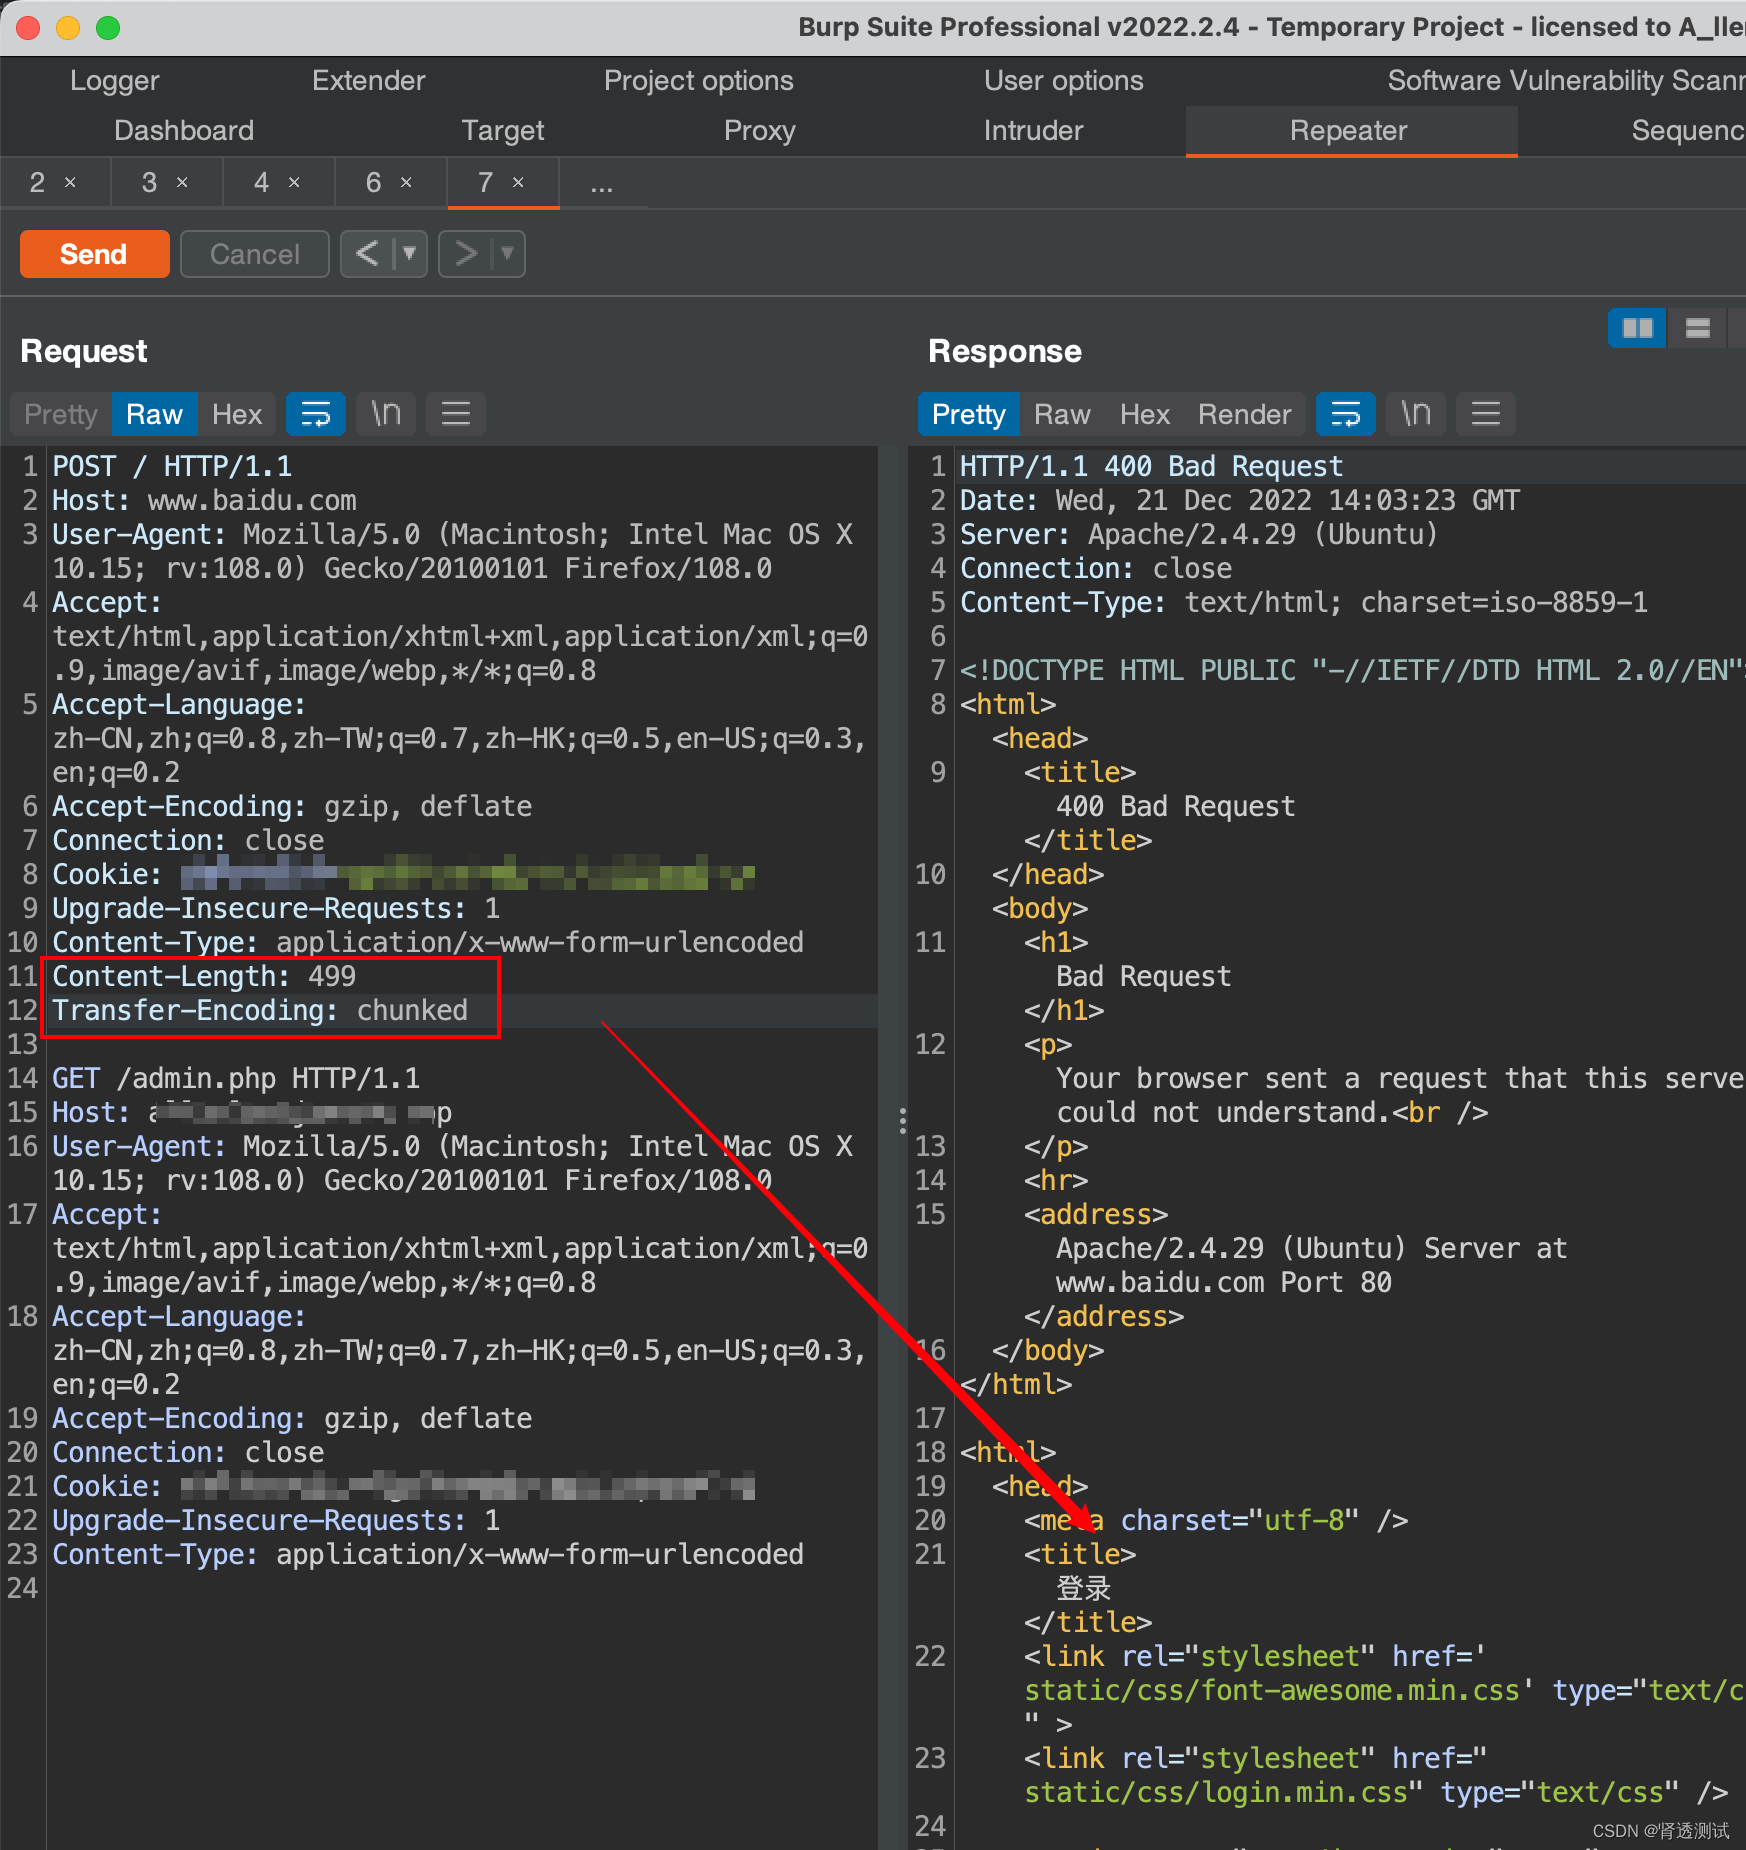Close Repeater tab 6
Screen dimensions: 1746x1850
(x=406, y=182)
